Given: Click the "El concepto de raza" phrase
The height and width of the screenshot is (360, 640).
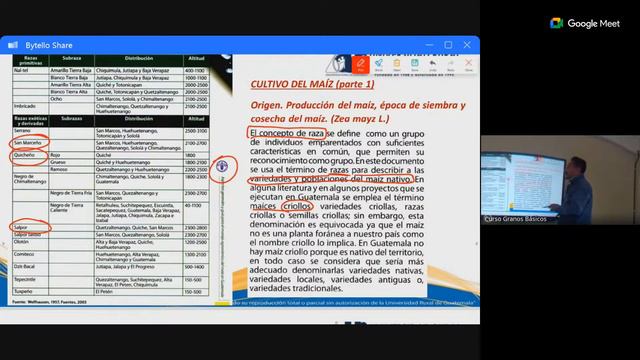Looking at the screenshot, I should (287, 133).
